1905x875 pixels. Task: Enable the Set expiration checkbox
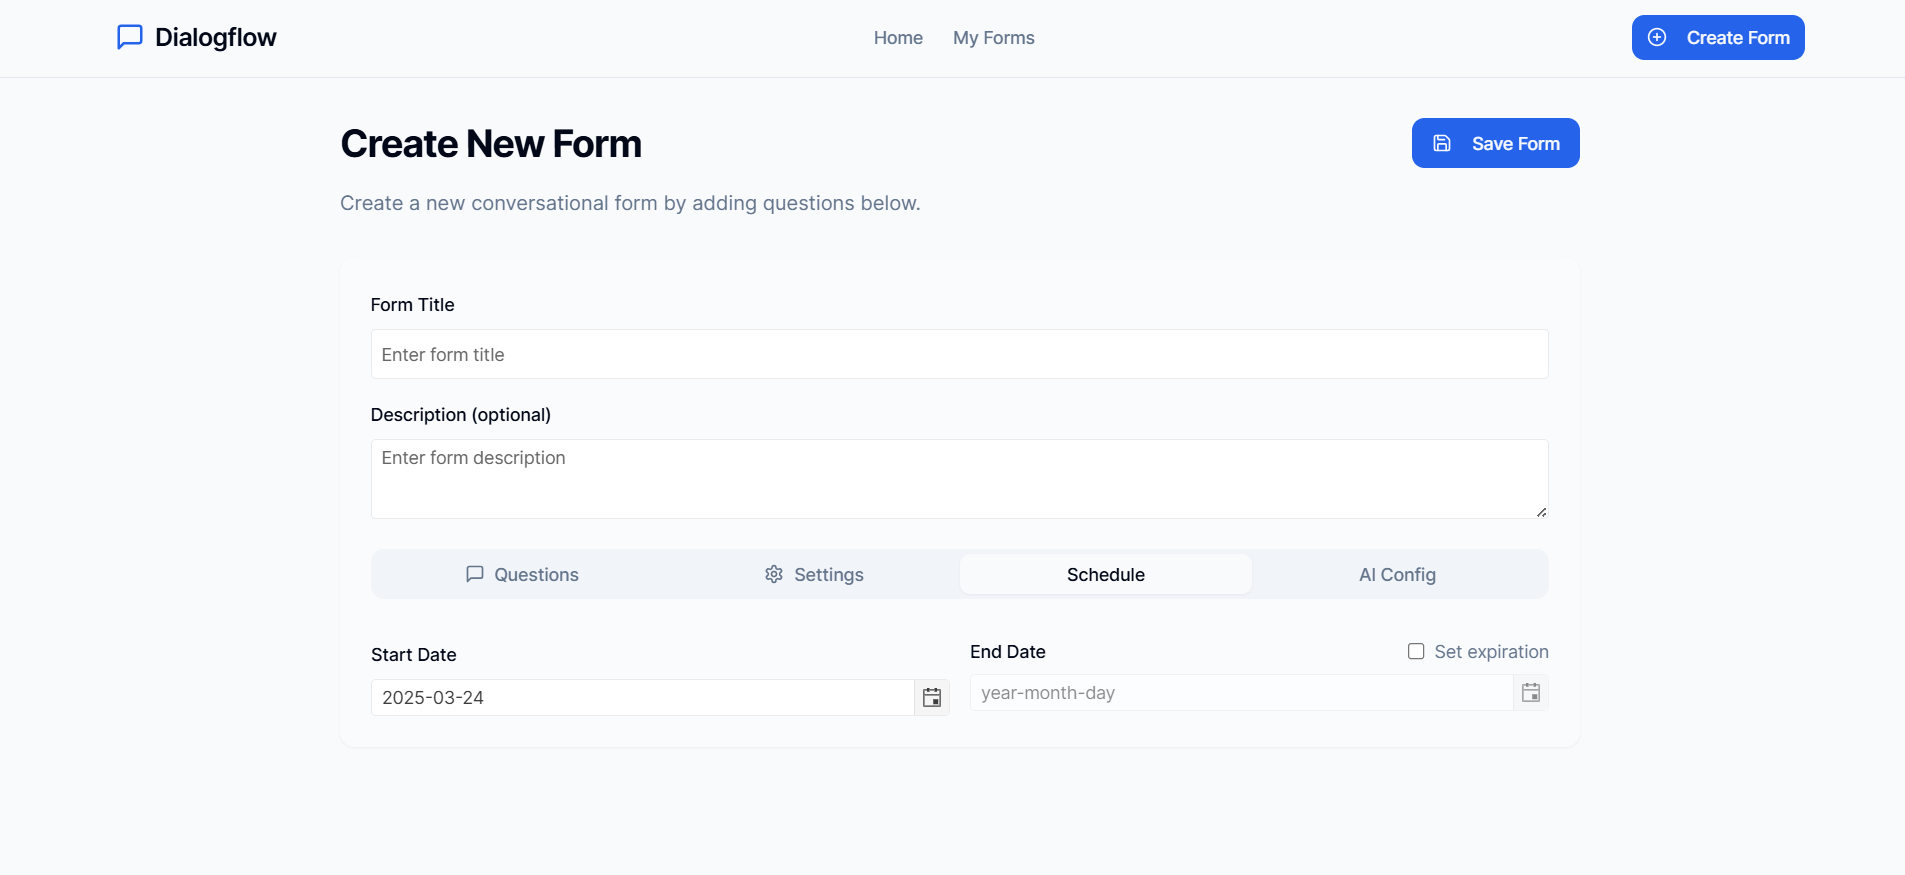[1416, 651]
